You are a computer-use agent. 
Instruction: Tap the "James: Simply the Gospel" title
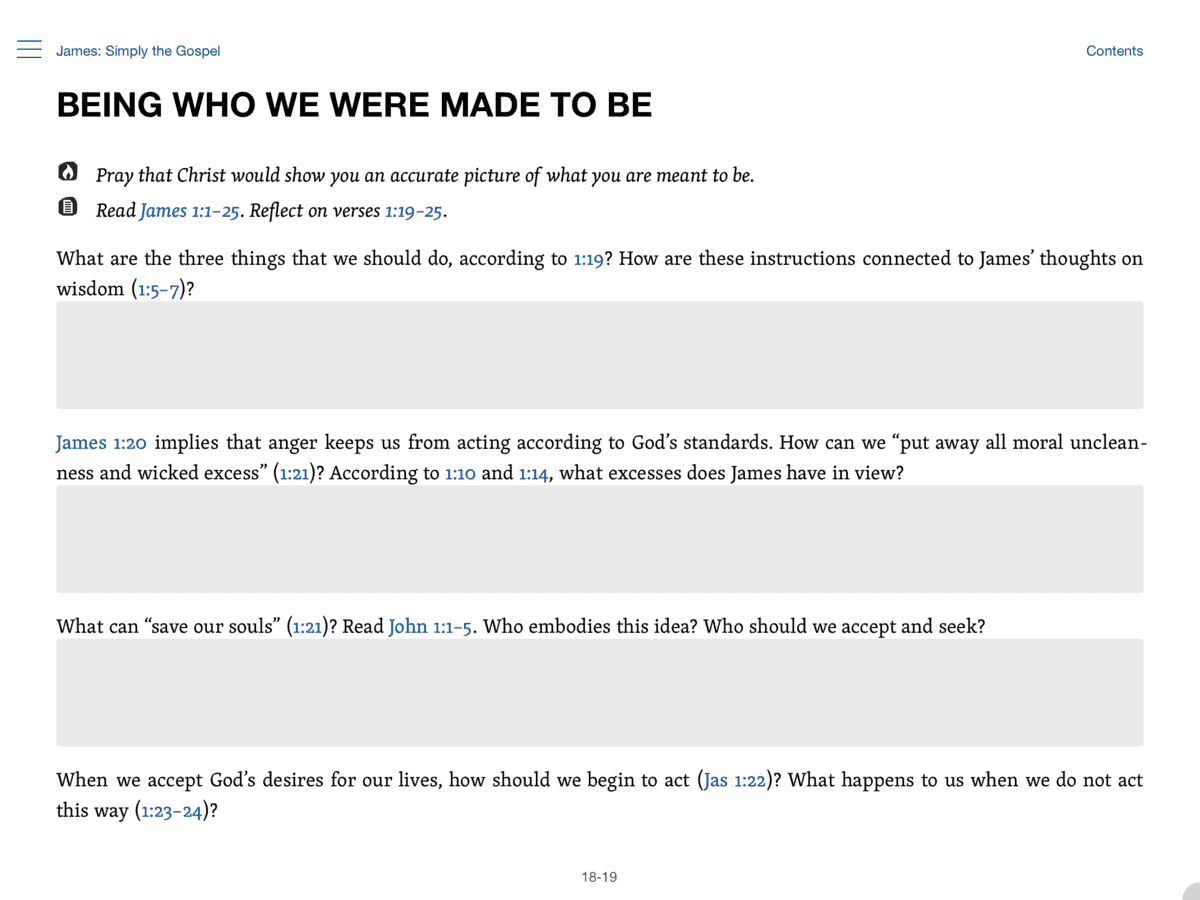click(x=138, y=51)
